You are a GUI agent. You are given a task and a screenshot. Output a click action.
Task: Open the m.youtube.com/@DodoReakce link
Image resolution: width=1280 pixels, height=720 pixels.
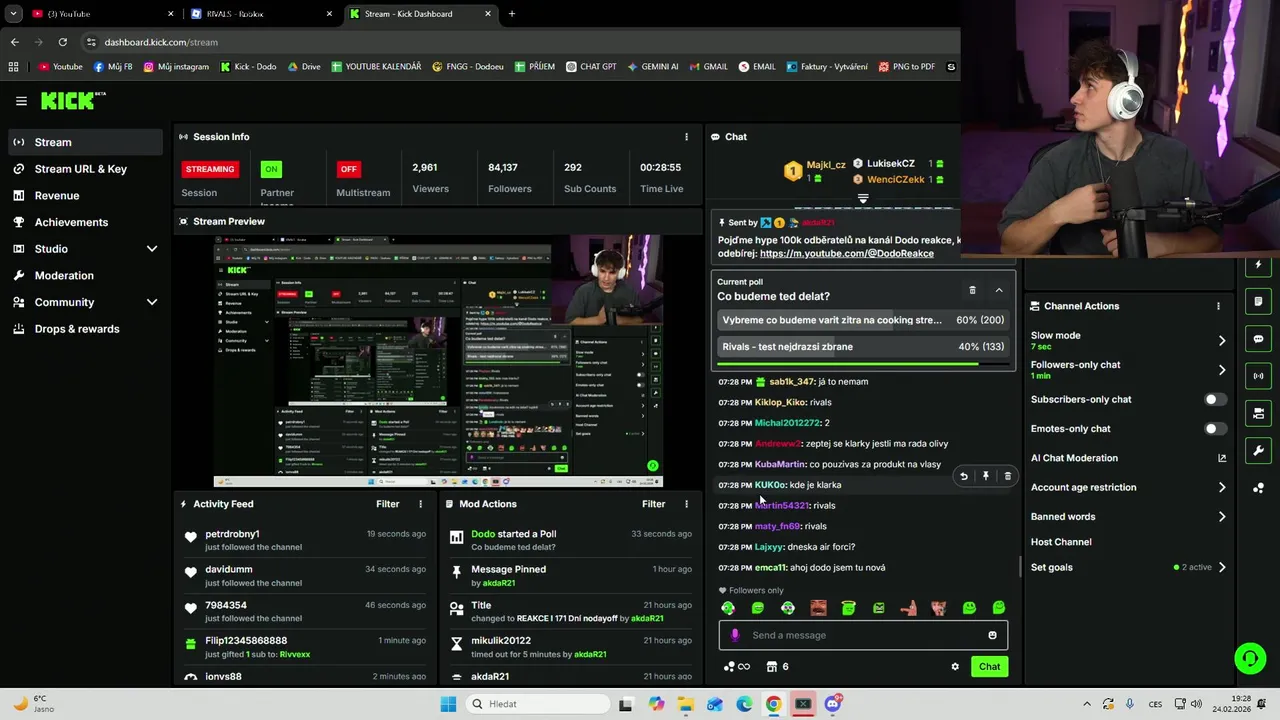[847, 253]
